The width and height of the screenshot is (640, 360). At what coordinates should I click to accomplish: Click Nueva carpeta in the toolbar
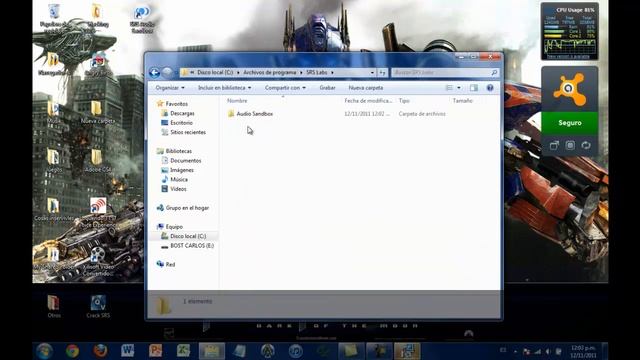(366, 88)
